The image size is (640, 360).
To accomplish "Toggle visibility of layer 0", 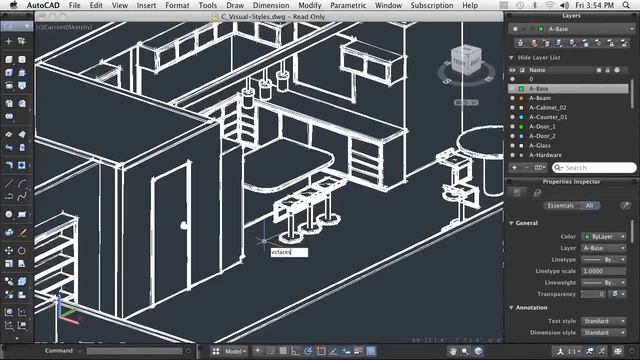I will coord(513,79).
